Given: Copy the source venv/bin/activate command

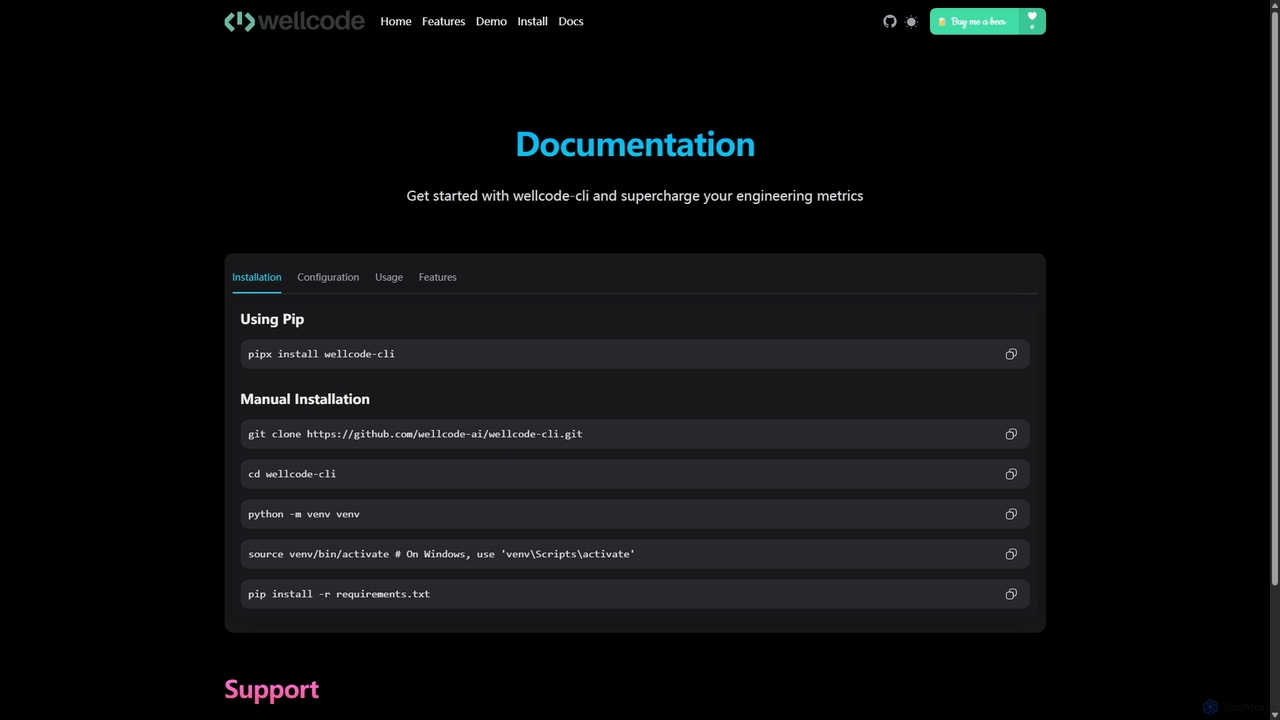Looking at the screenshot, I should point(1011,554).
